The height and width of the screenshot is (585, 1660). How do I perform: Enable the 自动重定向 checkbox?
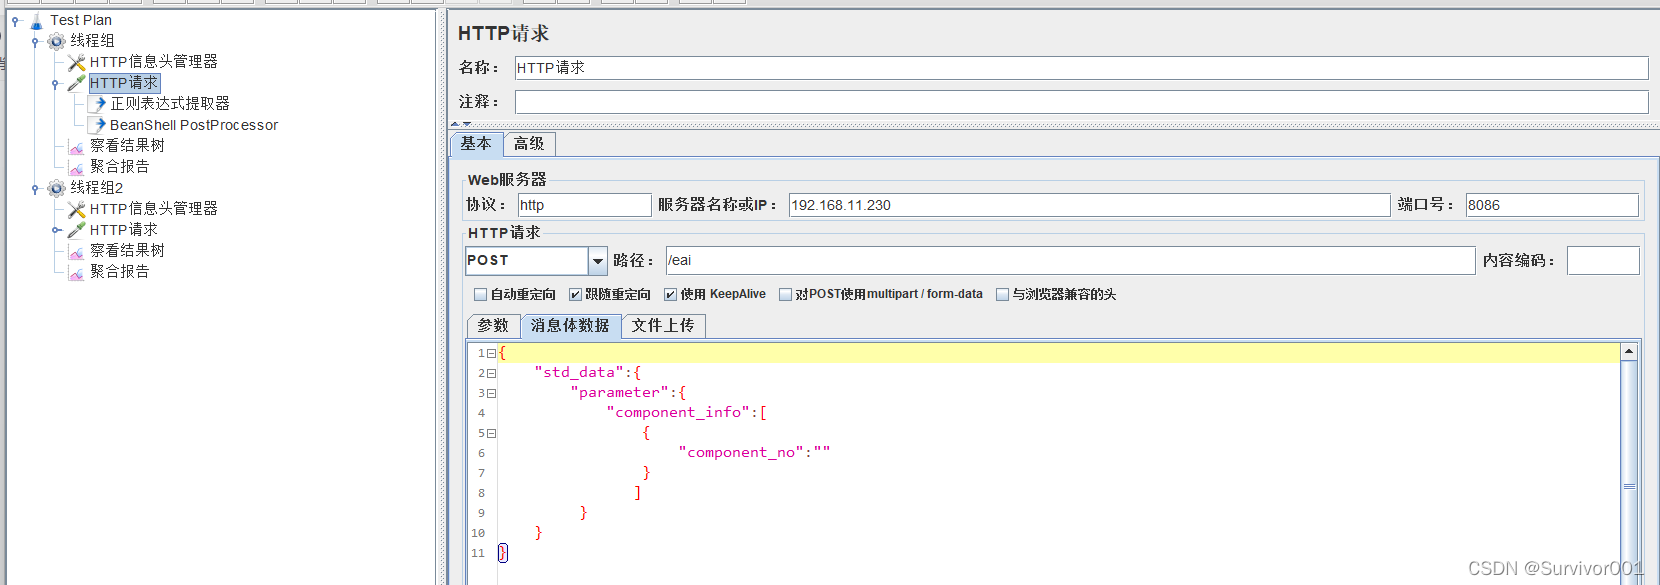[x=480, y=294]
